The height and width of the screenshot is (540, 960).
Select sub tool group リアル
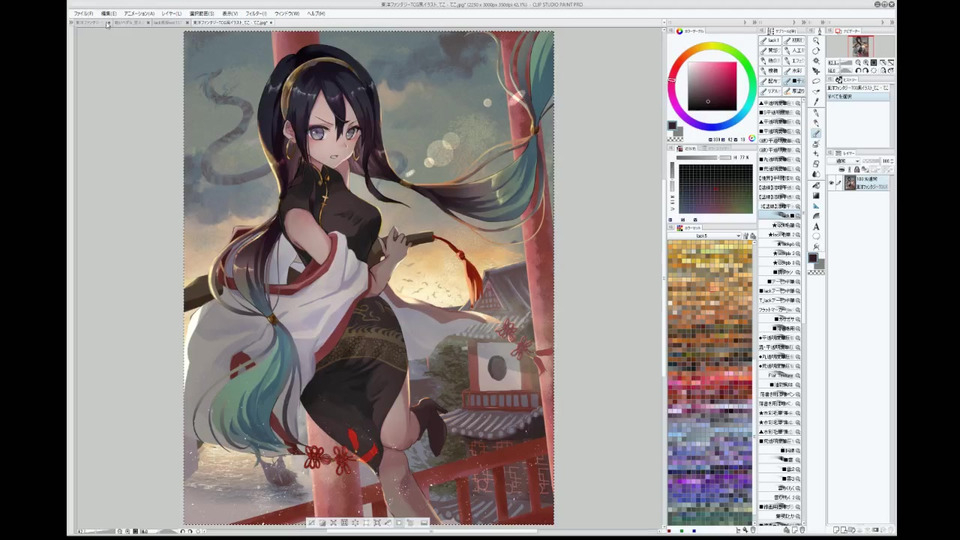pos(770,91)
